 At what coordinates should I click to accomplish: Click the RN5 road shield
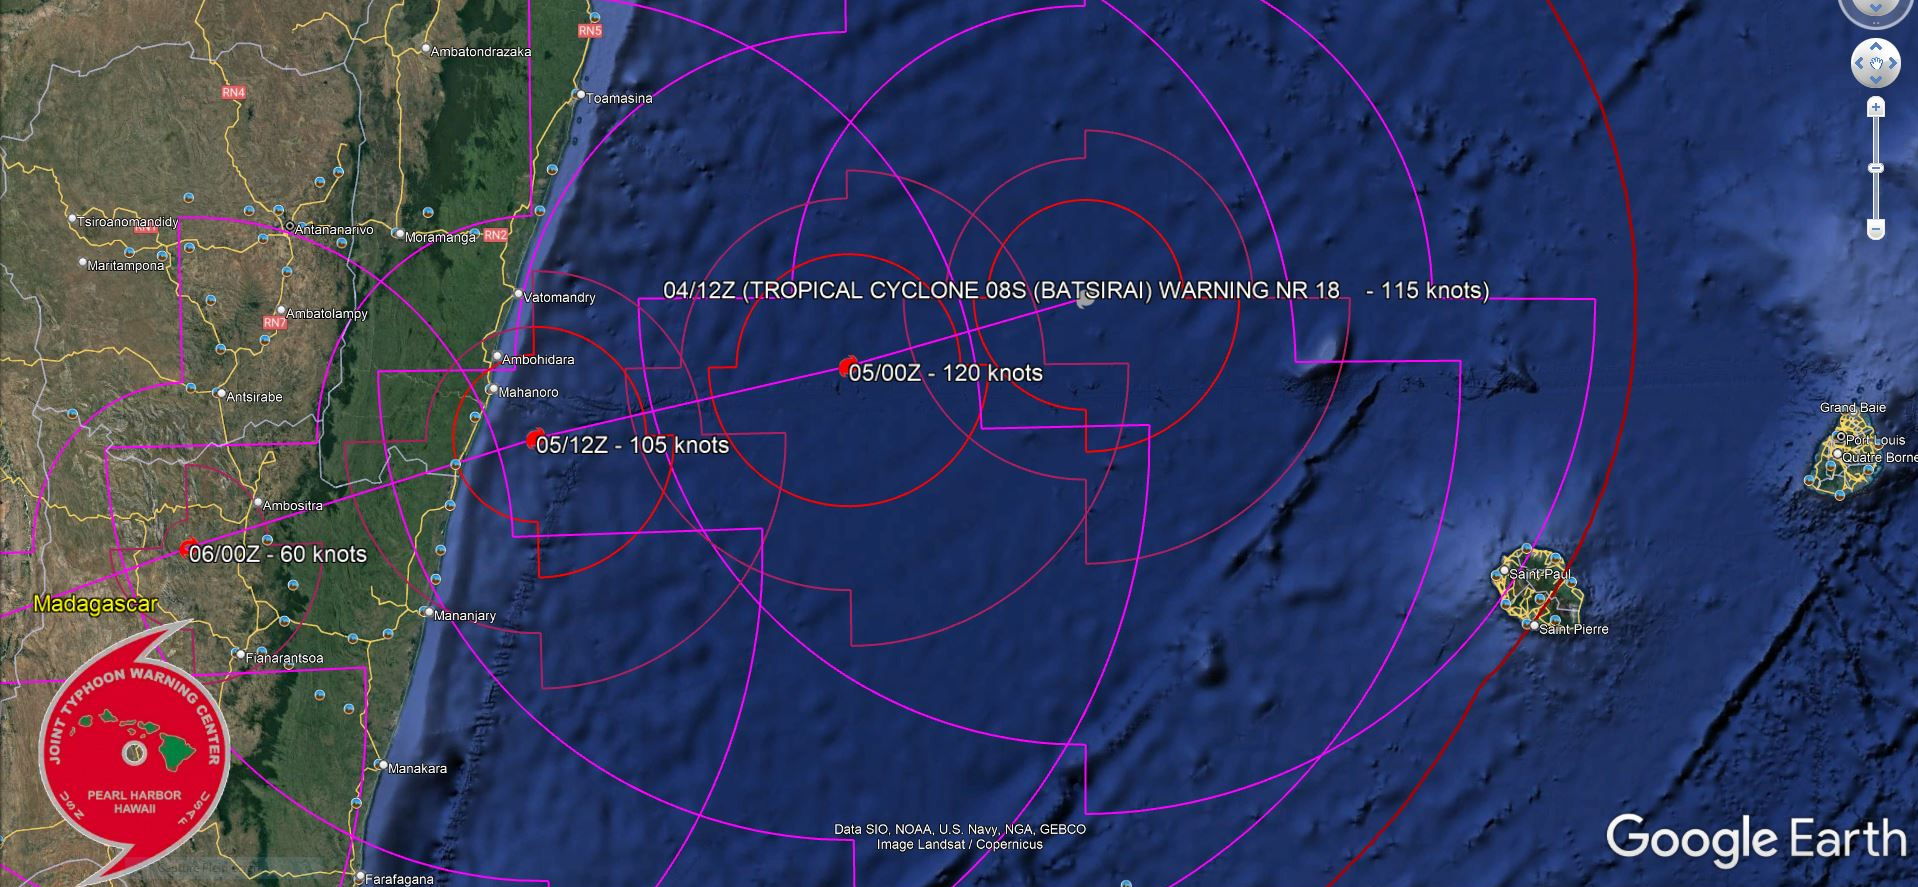point(590,31)
